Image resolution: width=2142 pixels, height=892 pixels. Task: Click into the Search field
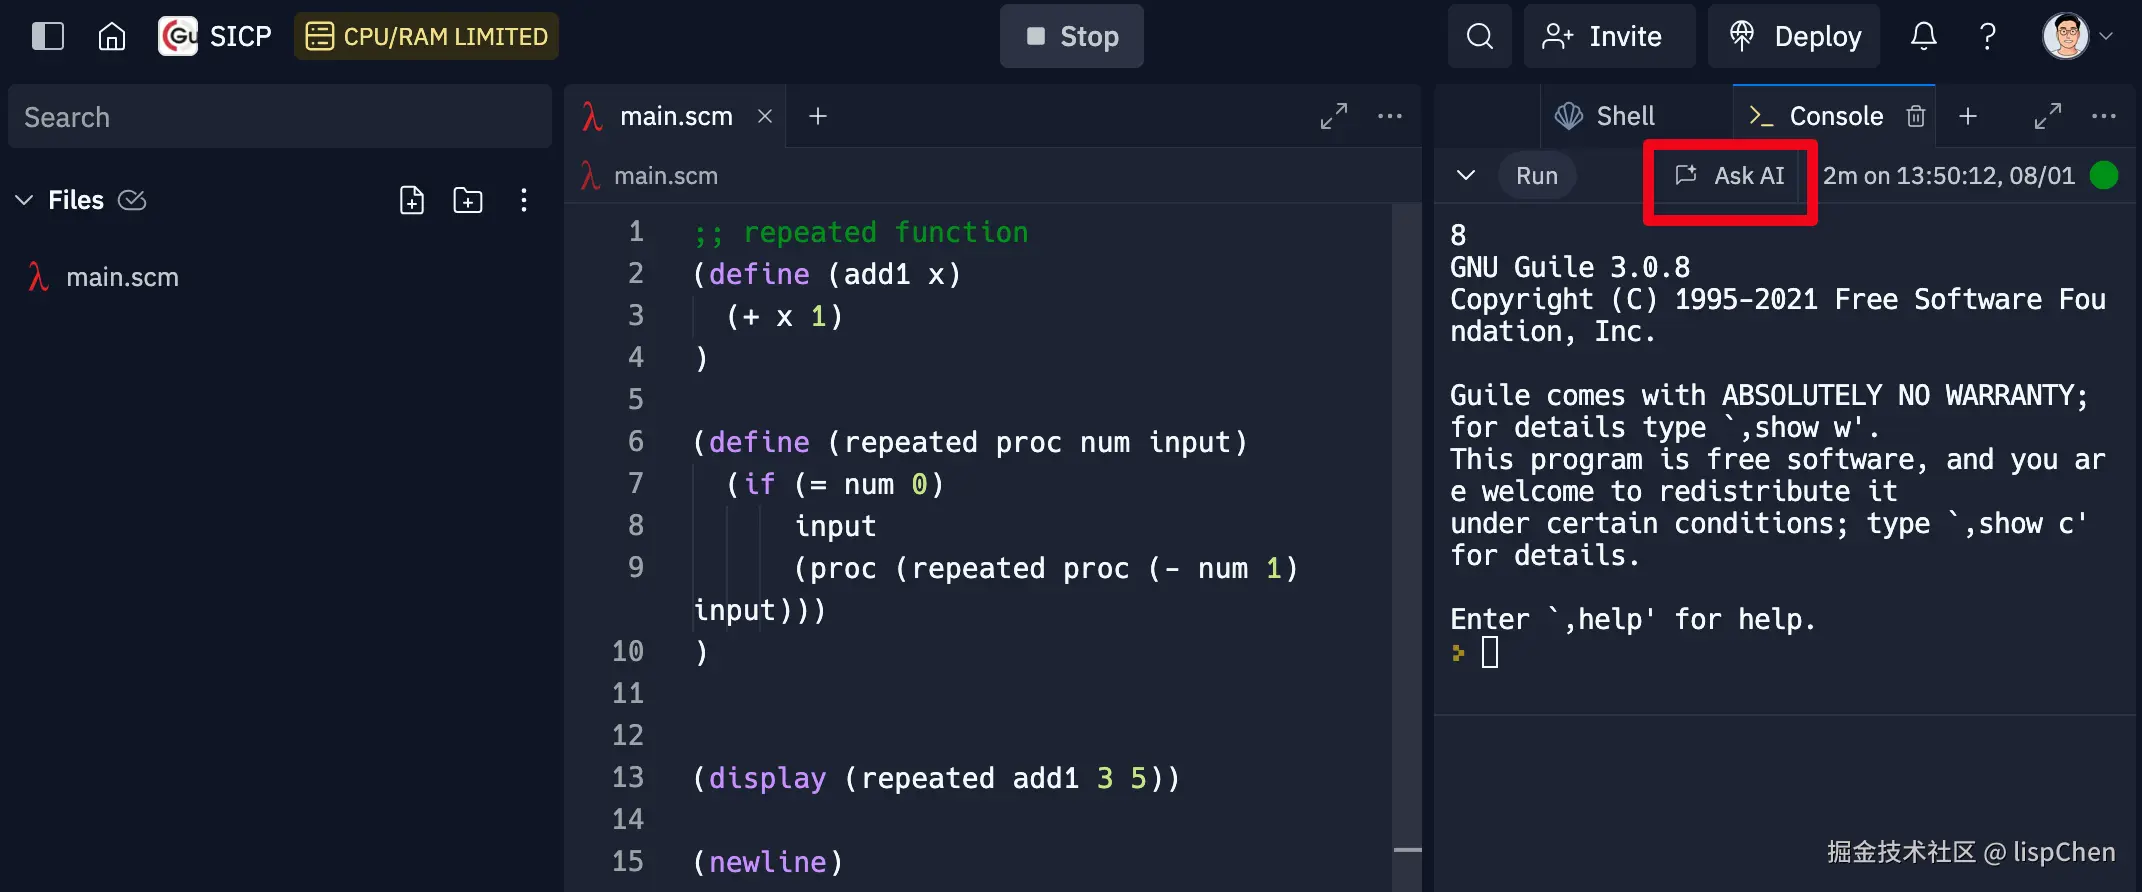[x=280, y=118]
